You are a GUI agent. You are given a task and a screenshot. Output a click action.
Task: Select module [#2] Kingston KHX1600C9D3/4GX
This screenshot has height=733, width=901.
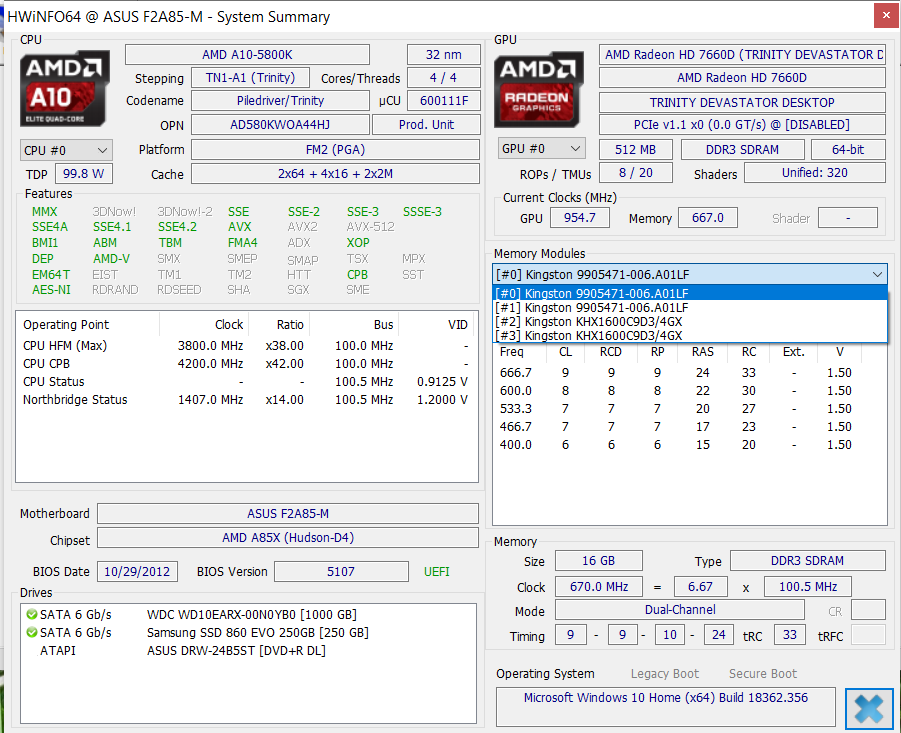coord(690,321)
